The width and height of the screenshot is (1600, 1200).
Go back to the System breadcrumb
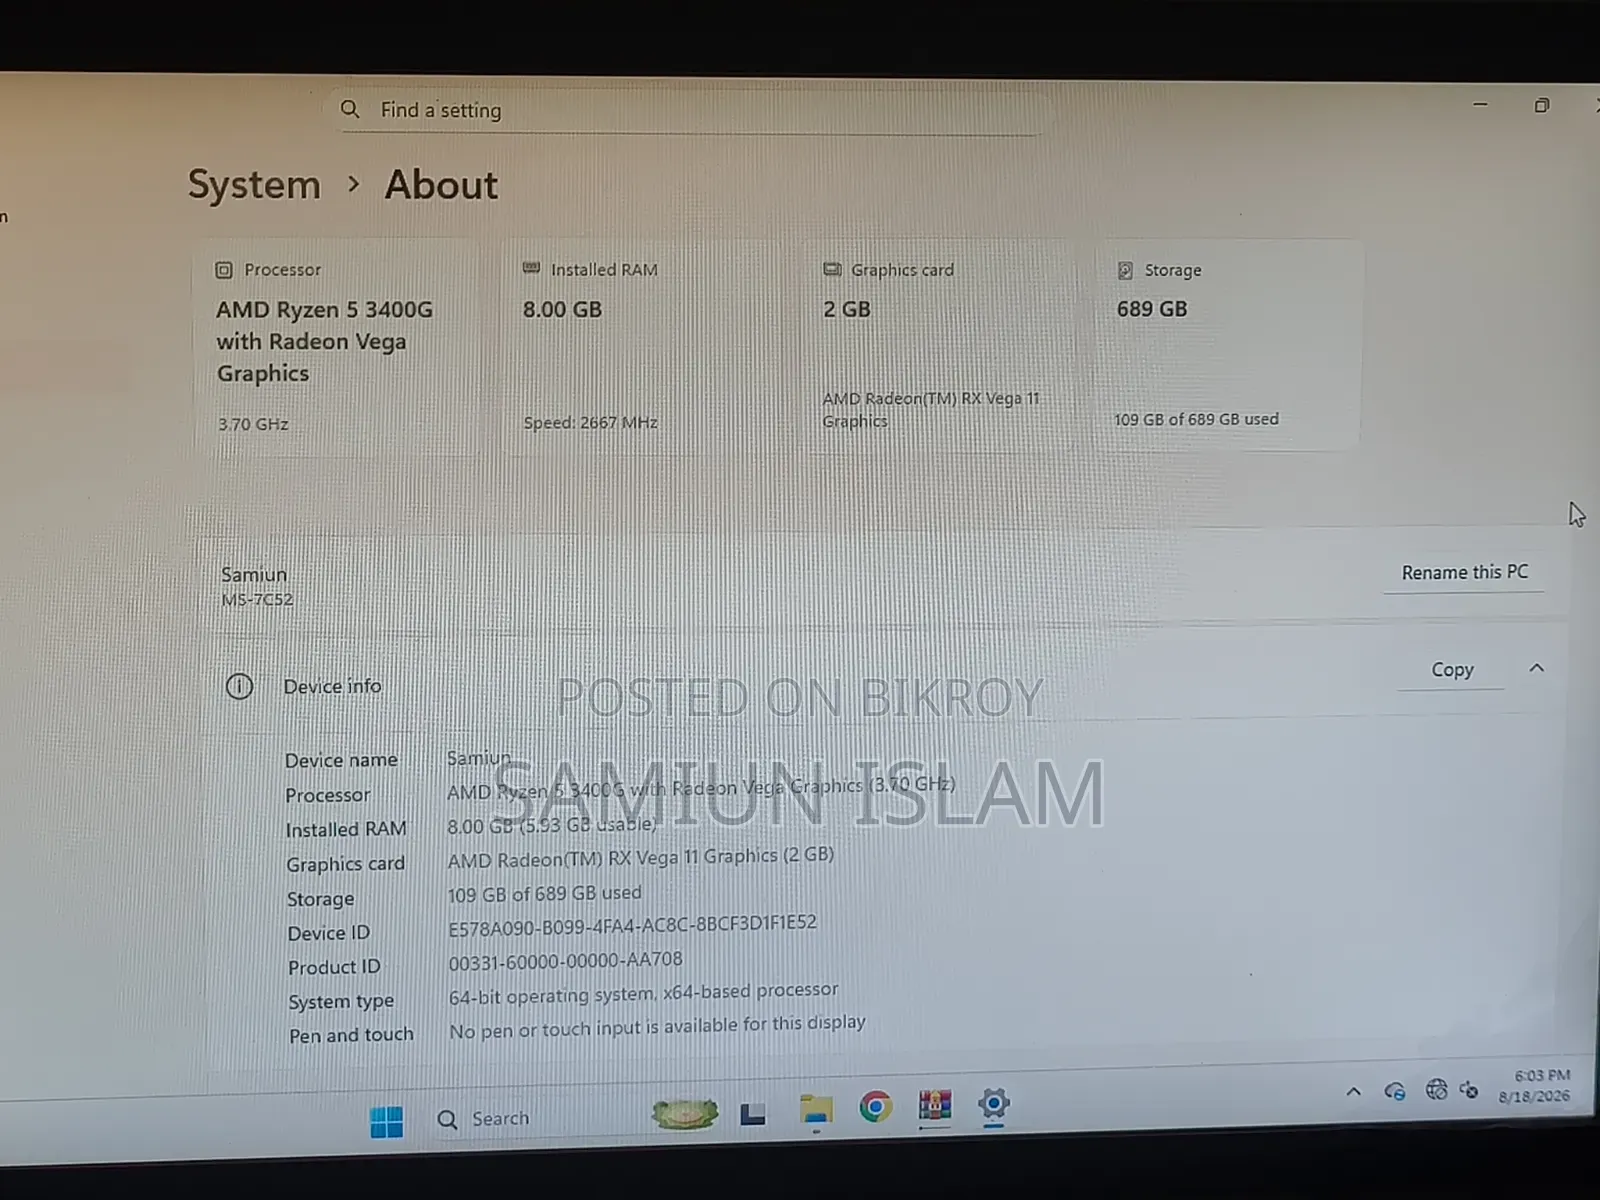(x=254, y=185)
